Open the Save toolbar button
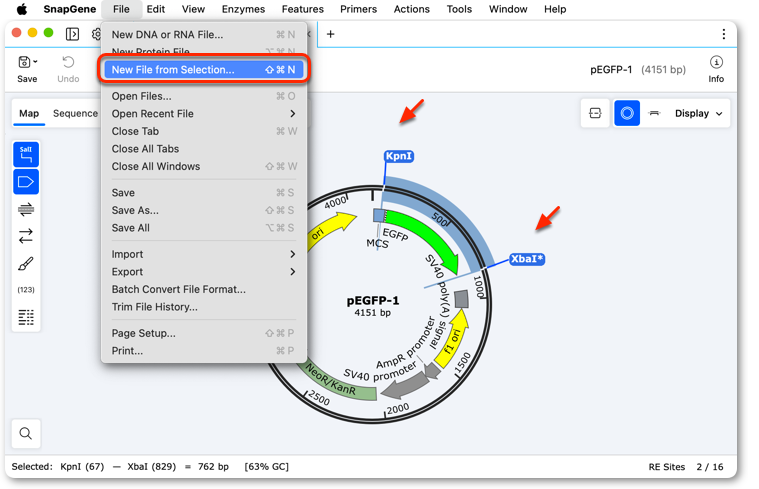This screenshot has height=489, width=759. [x=27, y=69]
